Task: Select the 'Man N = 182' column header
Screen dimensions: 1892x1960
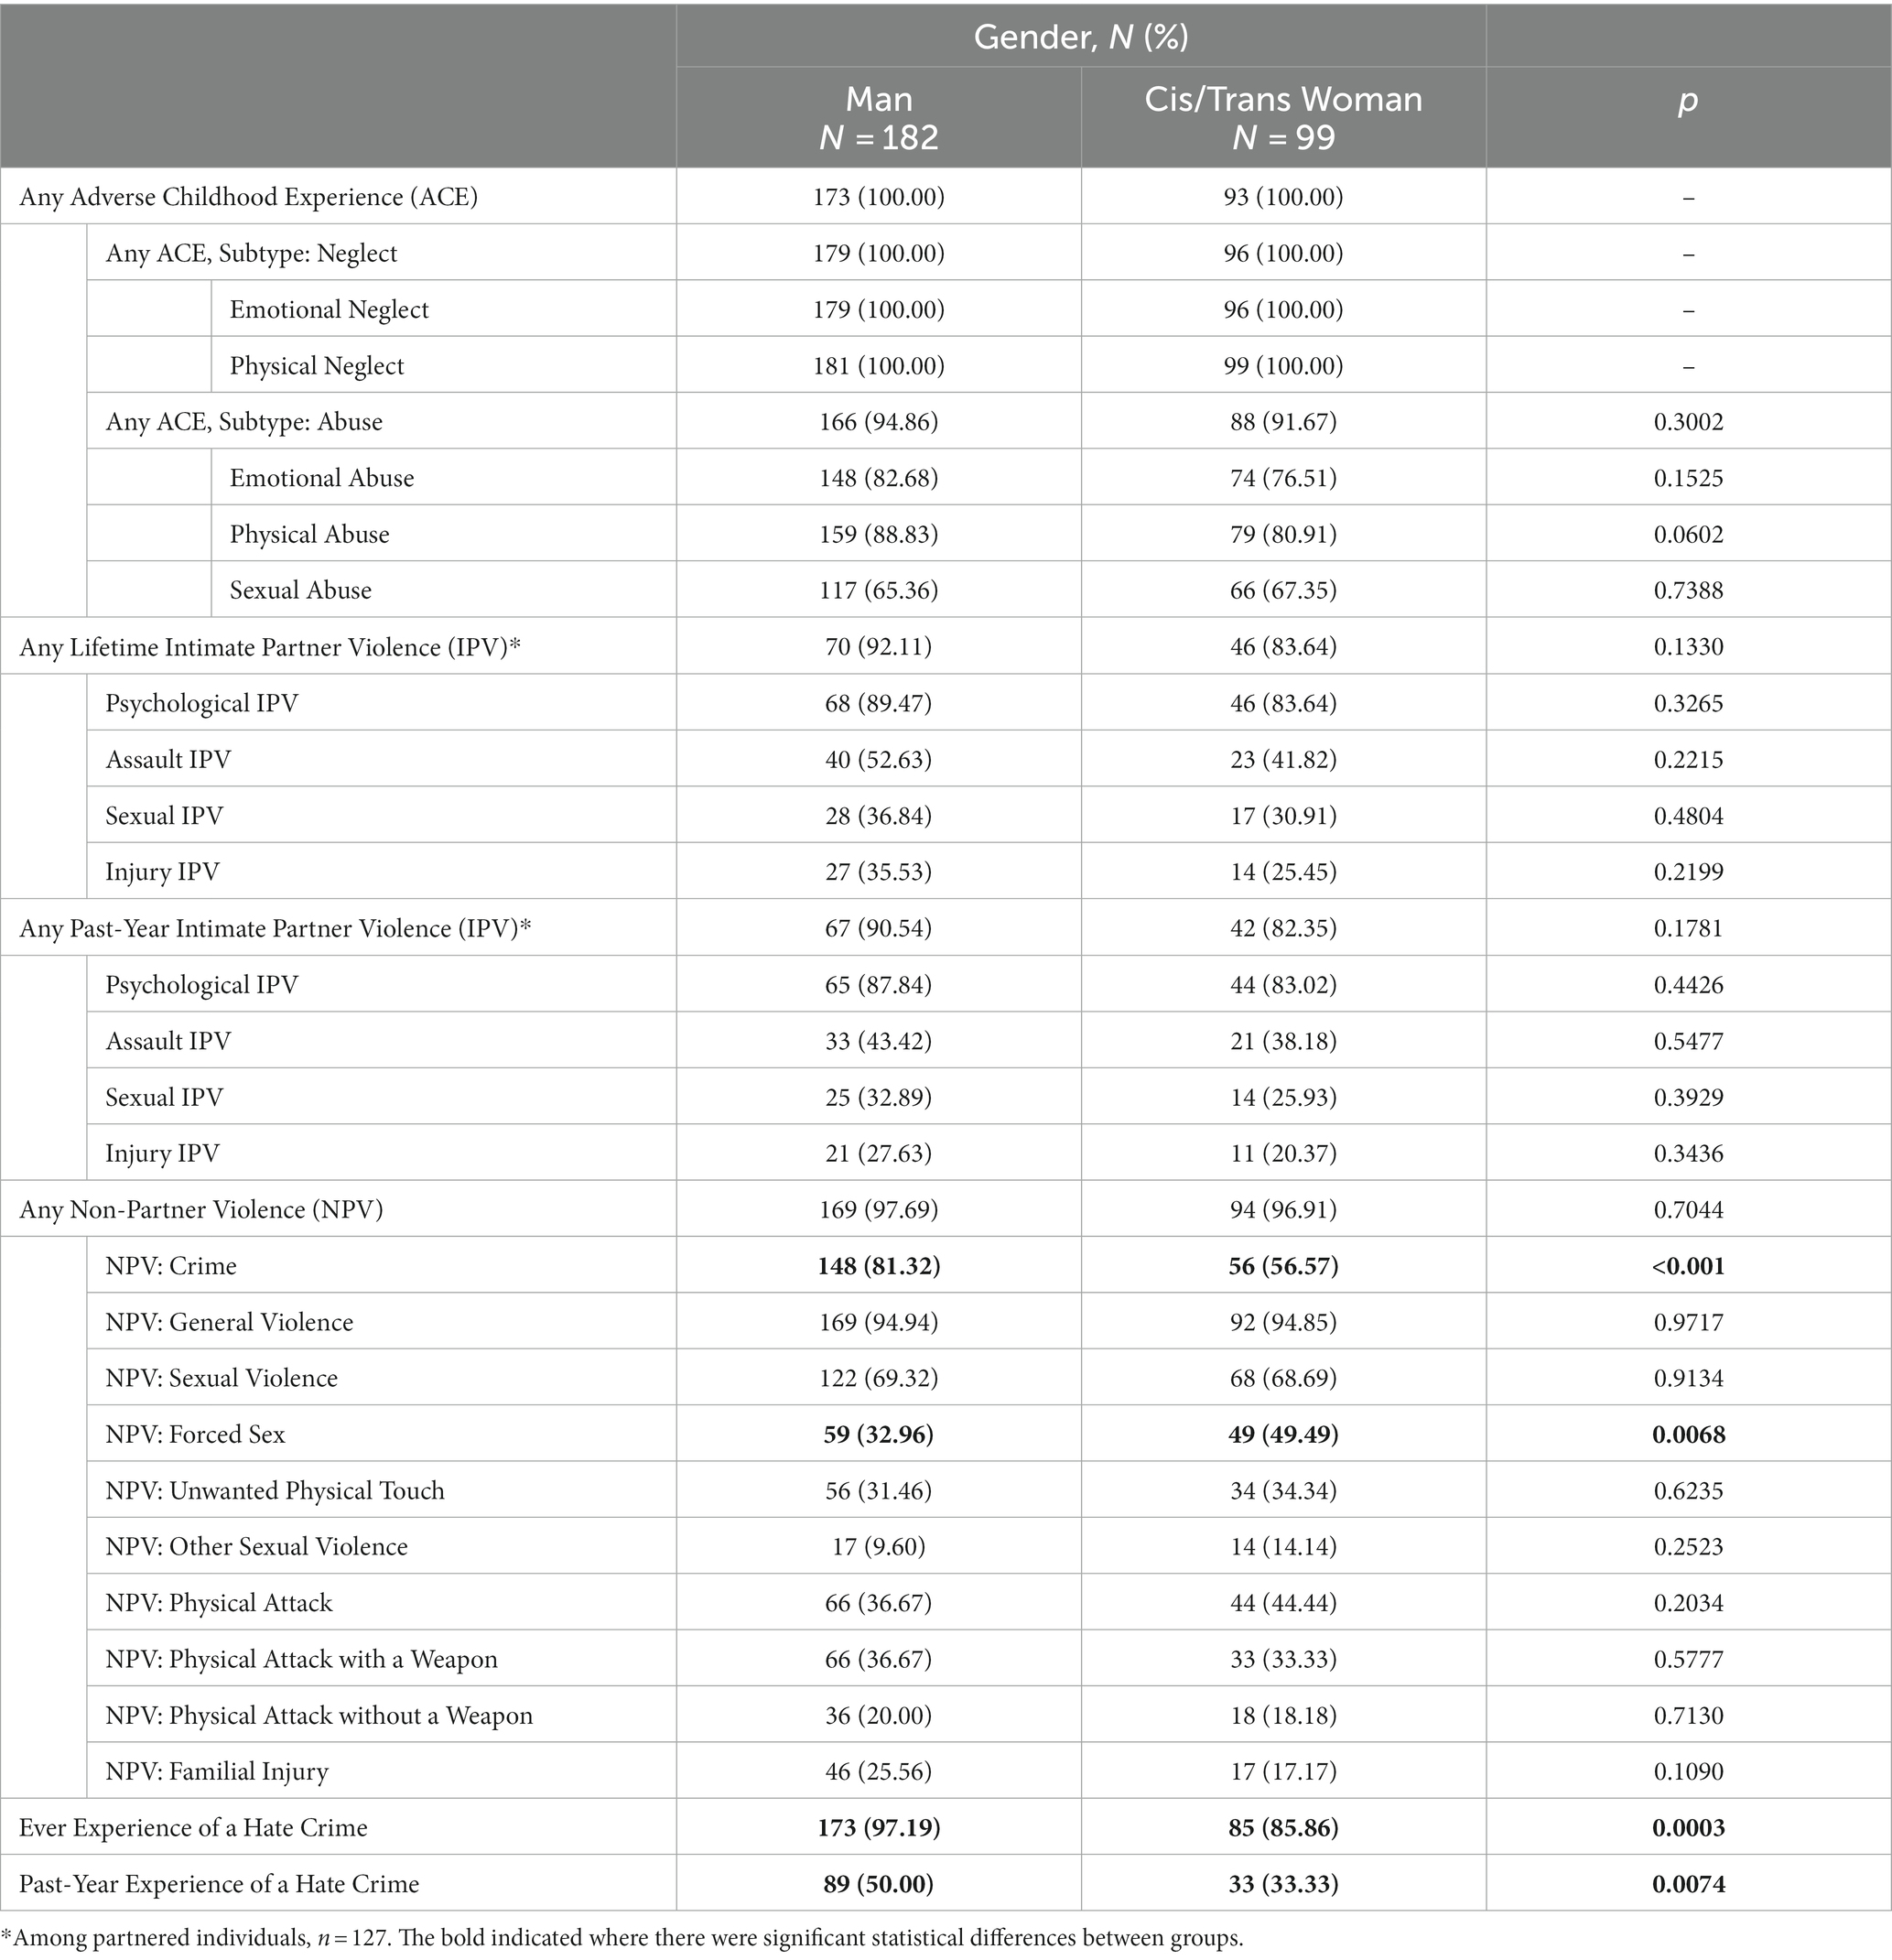Action: (879, 117)
